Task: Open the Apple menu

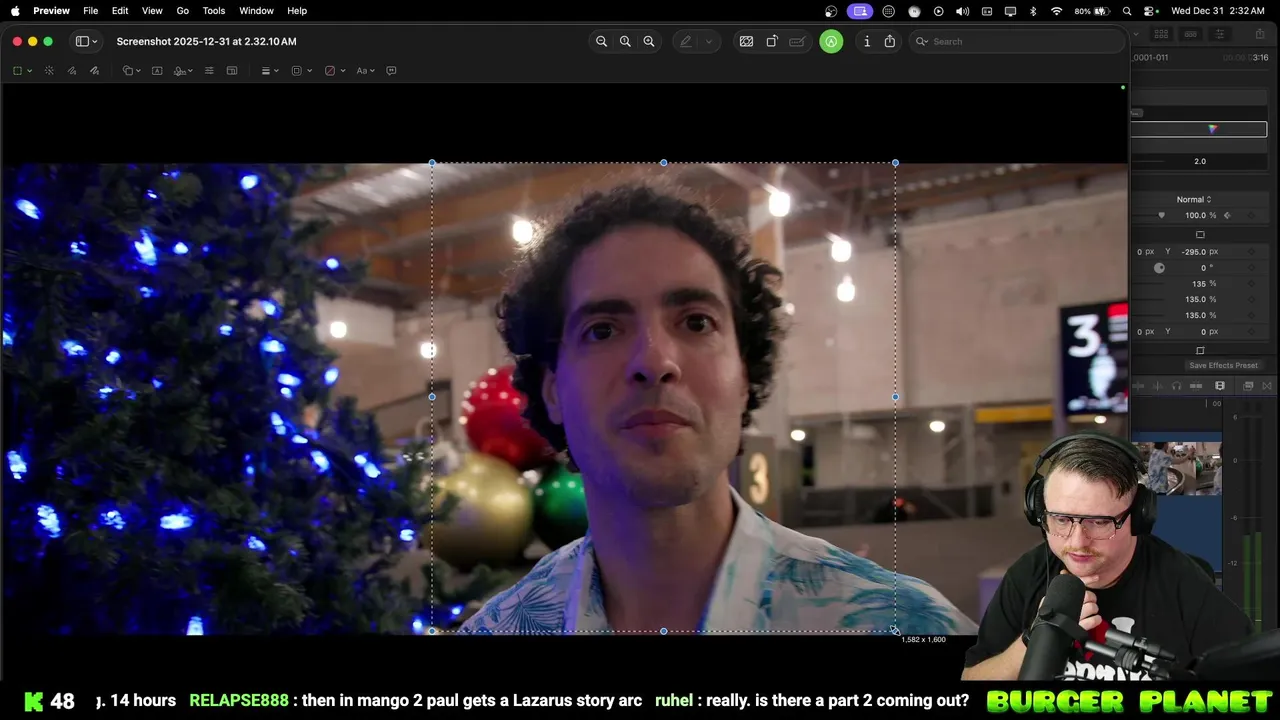Action: (x=15, y=10)
